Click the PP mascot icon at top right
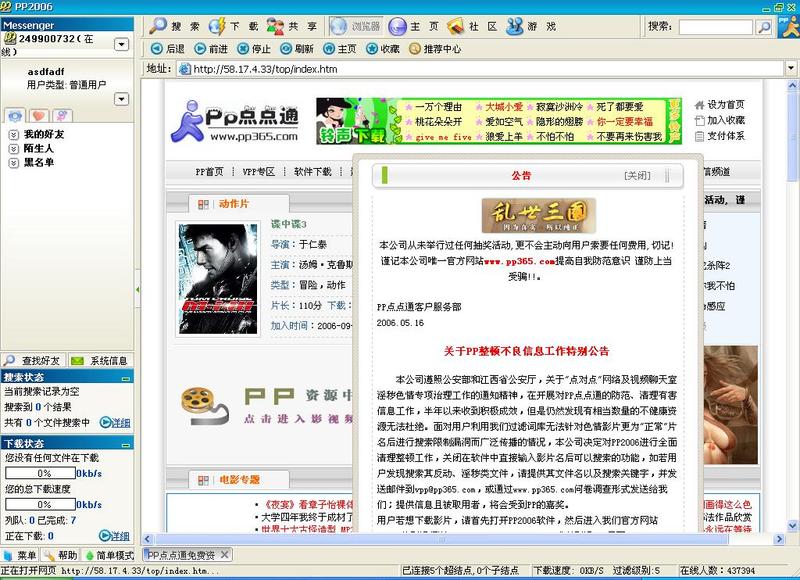800x580 pixels. 788,27
